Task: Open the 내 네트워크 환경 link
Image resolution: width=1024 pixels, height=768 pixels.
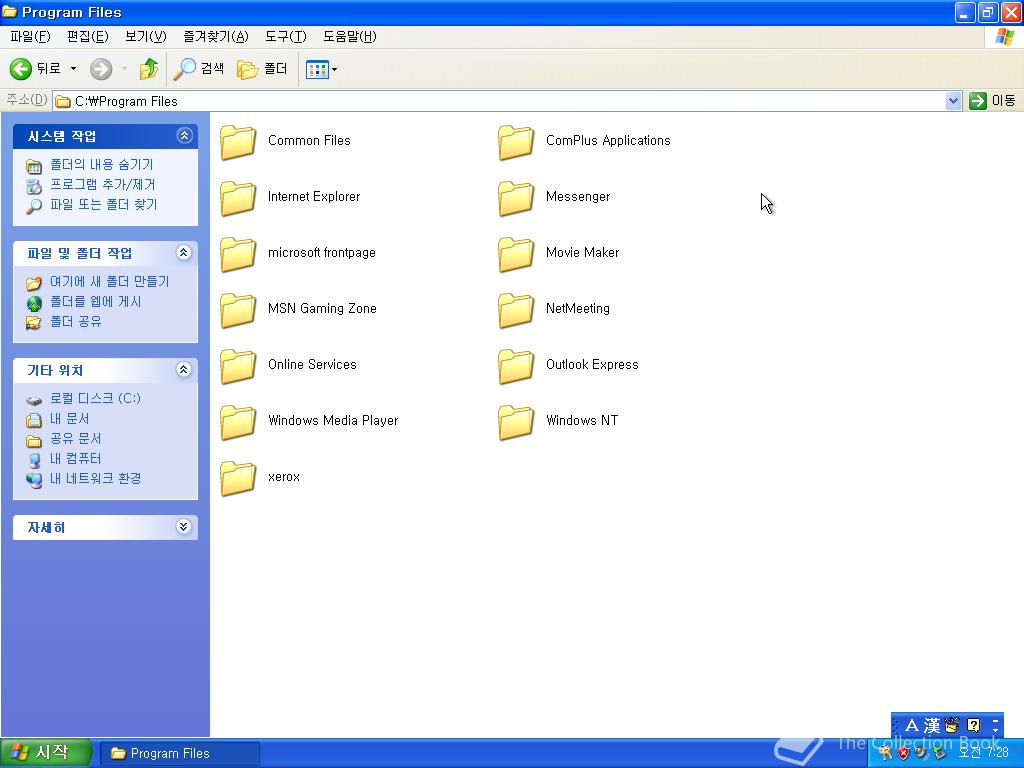Action: 95,478
